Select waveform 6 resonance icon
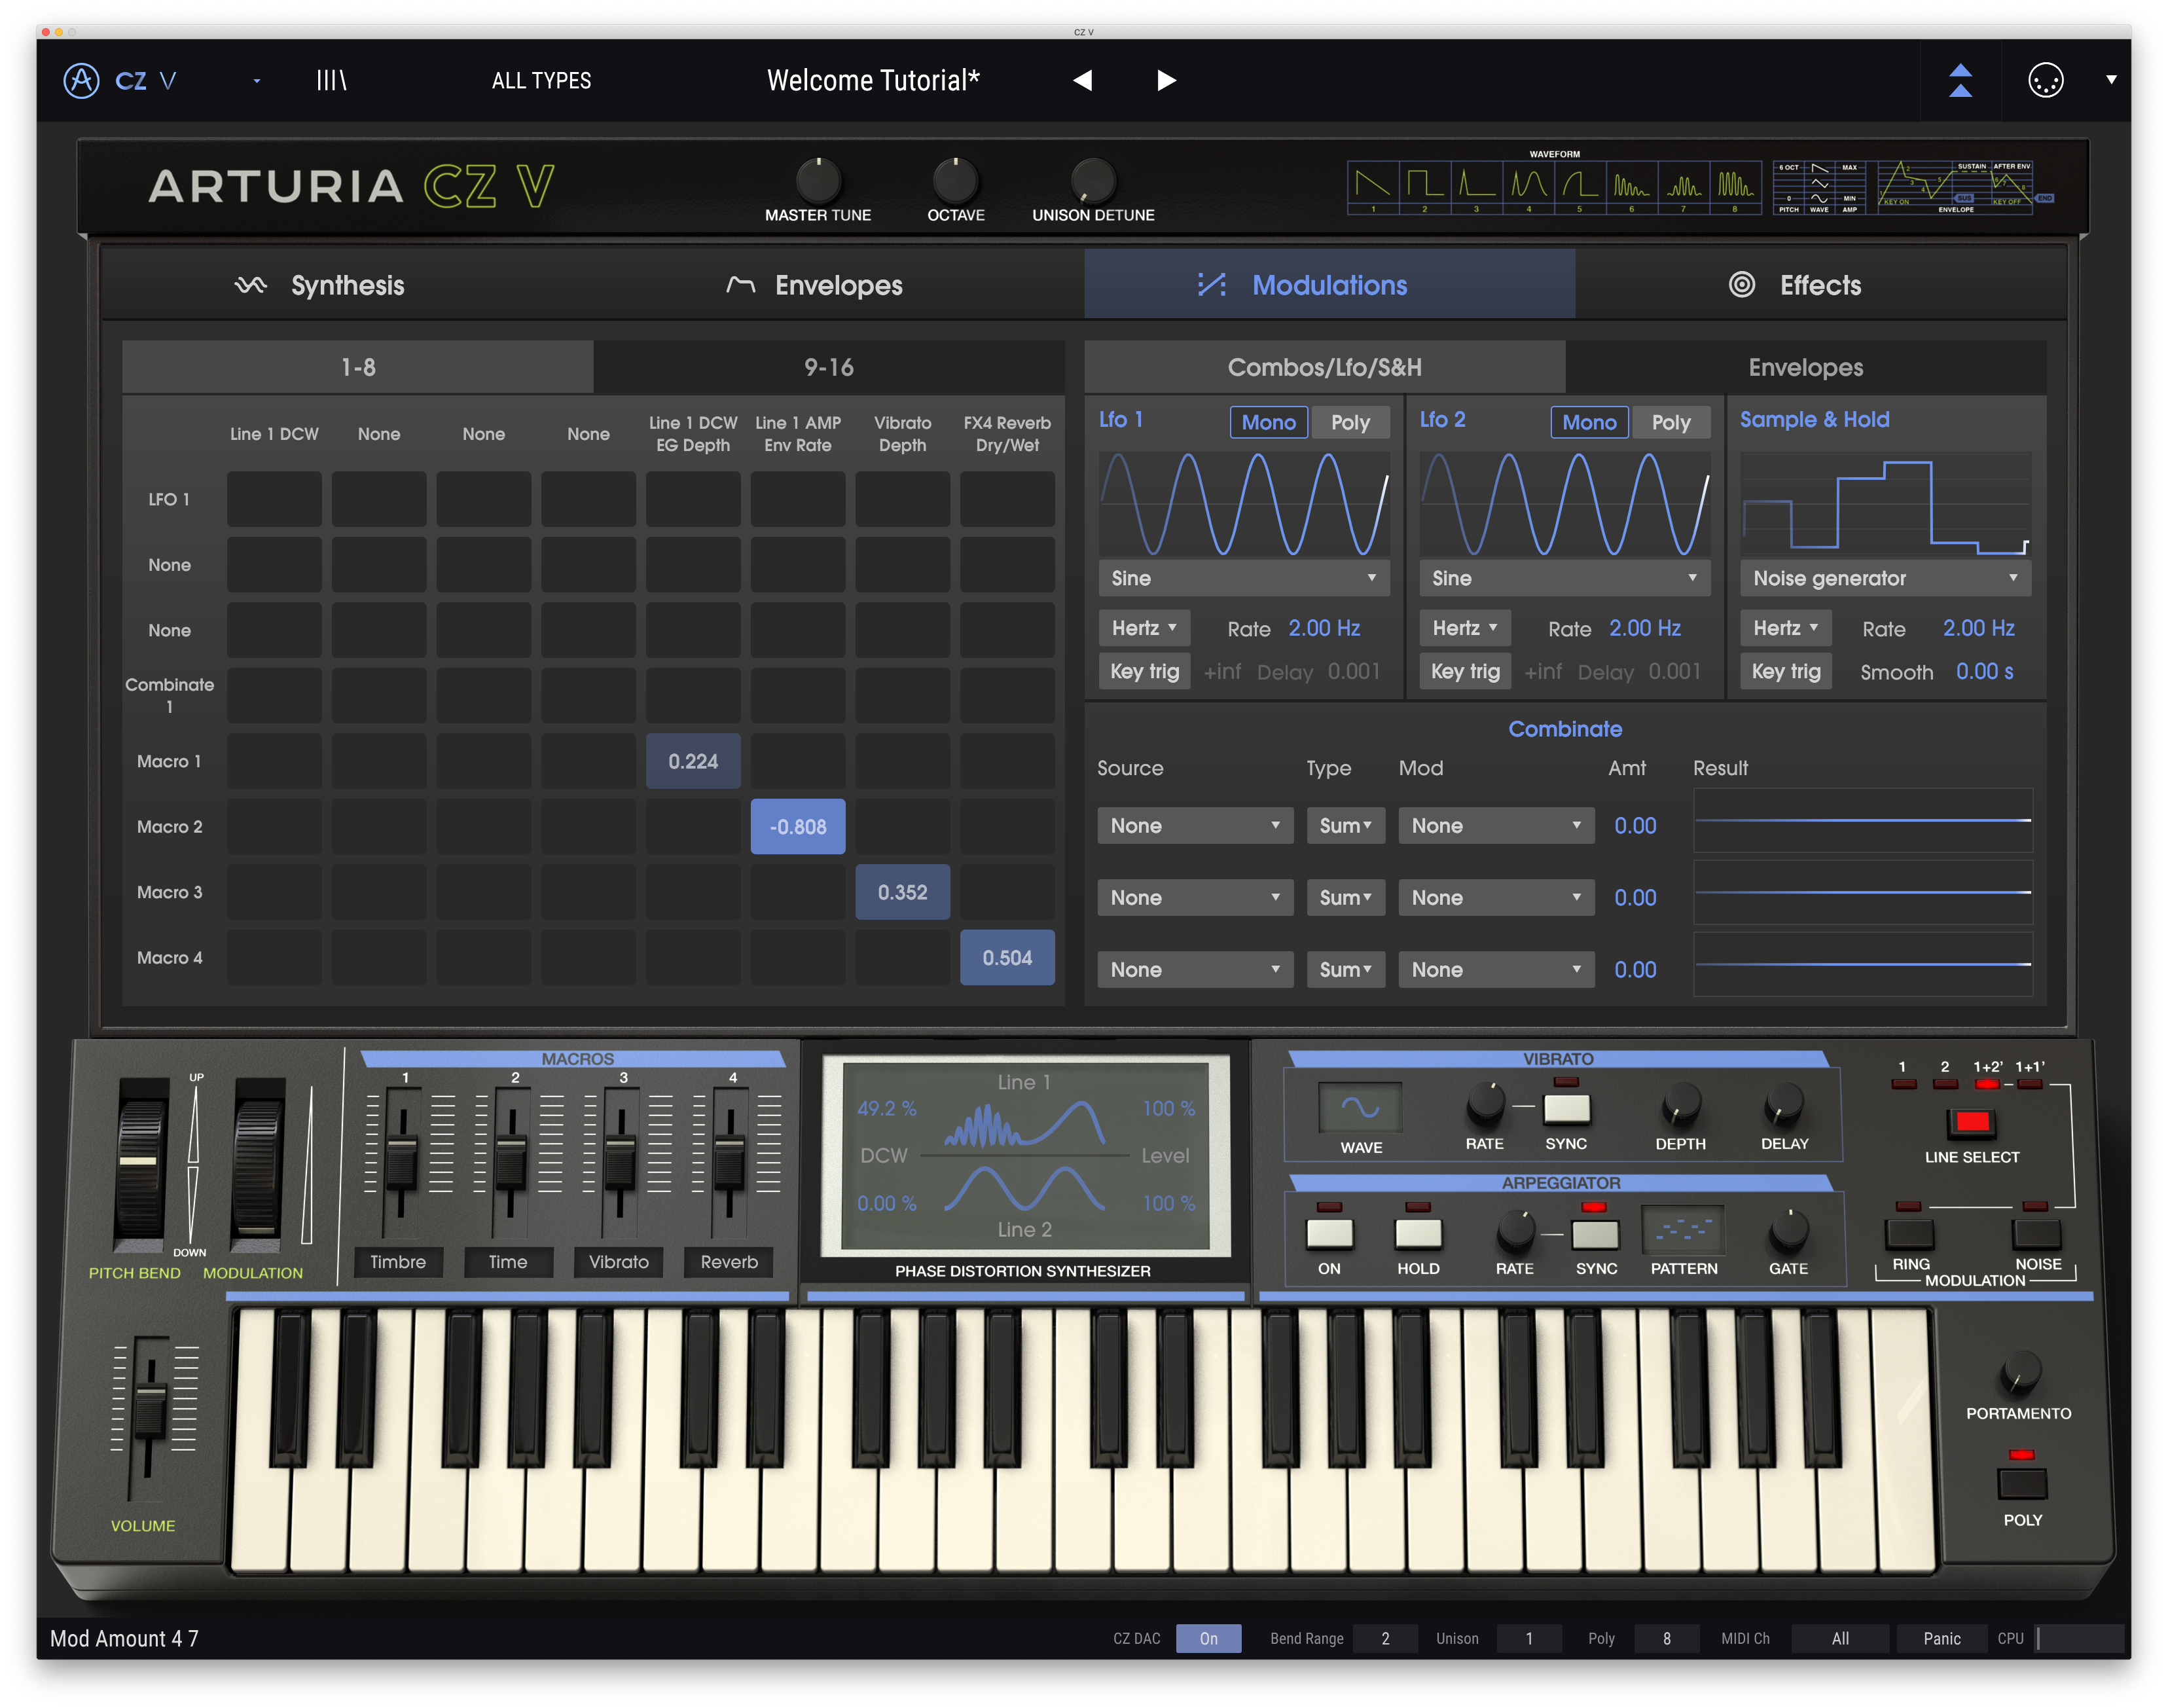Image resolution: width=2168 pixels, height=1708 pixels. tap(1631, 187)
